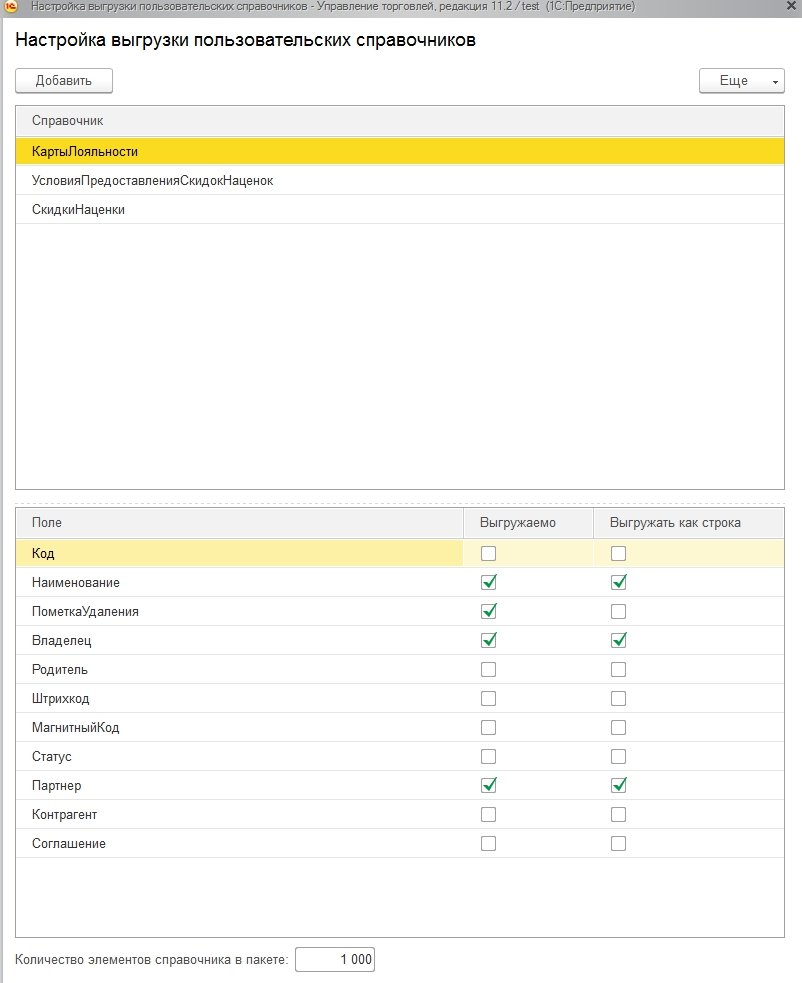The width and height of the screenshot is (802, 983).
Task: Close the settings window
Action: click(791, 6)
